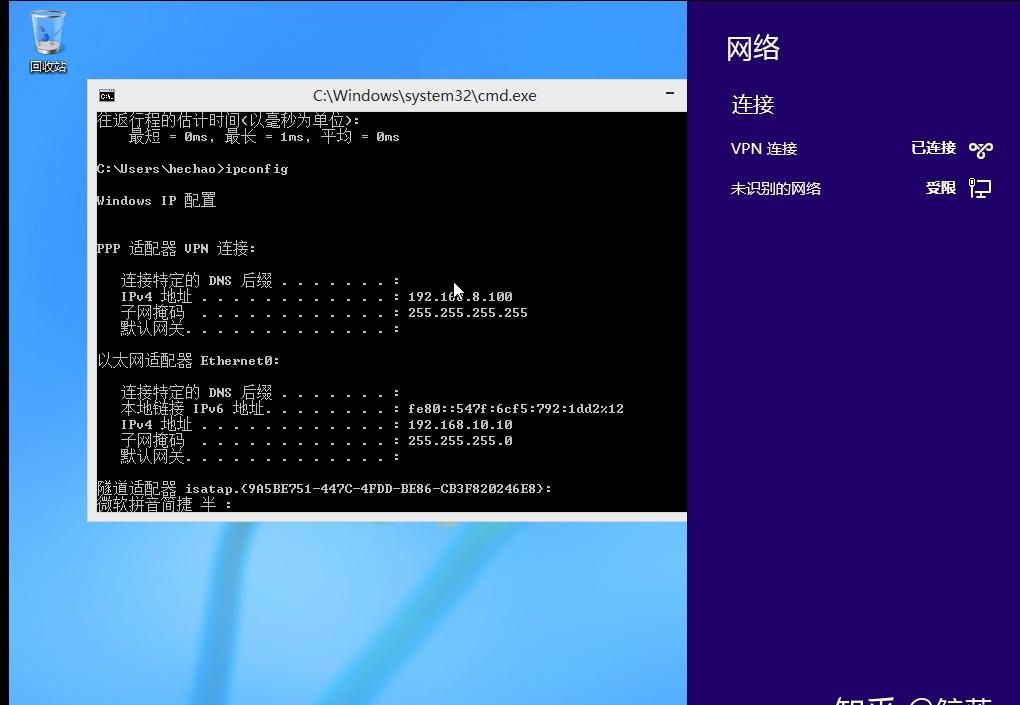
Task: Click the 'Windows IP 配置' line
Action: pos(156,200)
